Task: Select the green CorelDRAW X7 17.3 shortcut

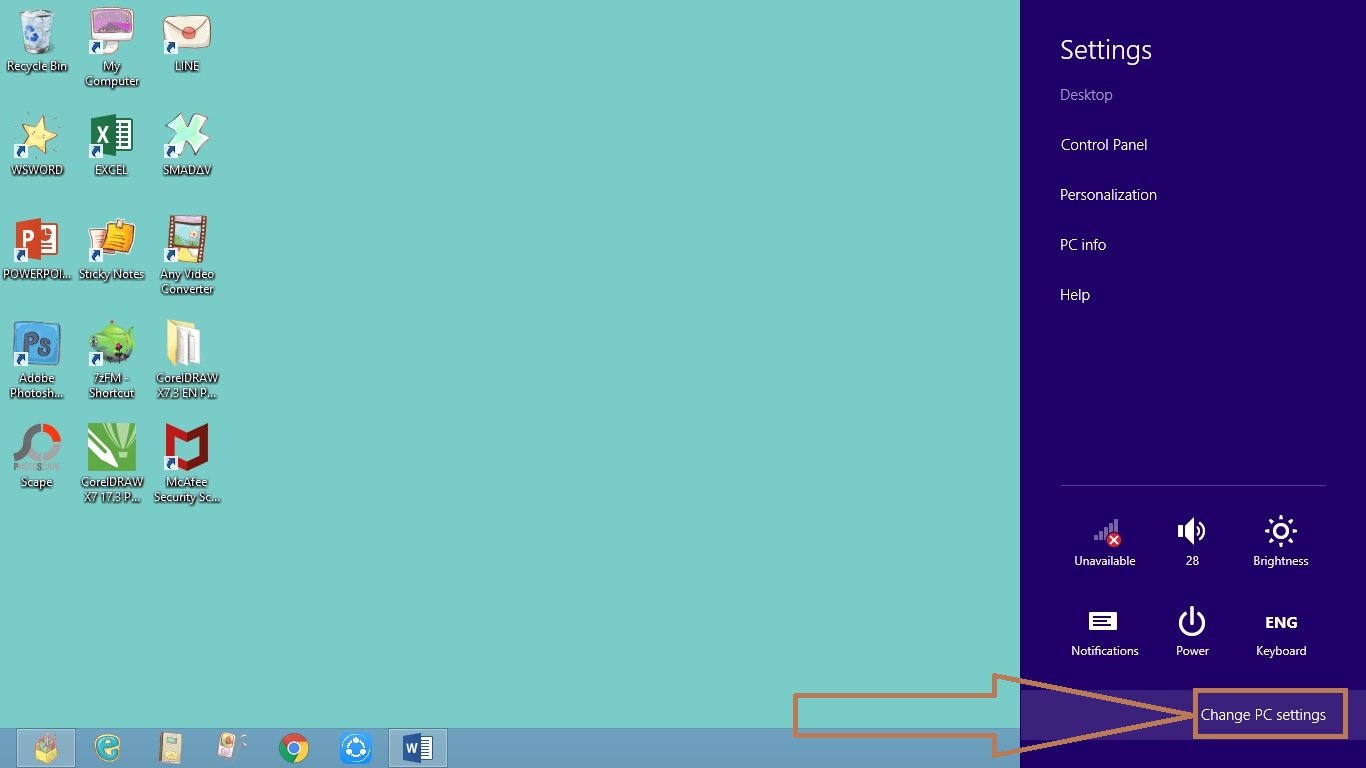Action: tap(112, 463)
